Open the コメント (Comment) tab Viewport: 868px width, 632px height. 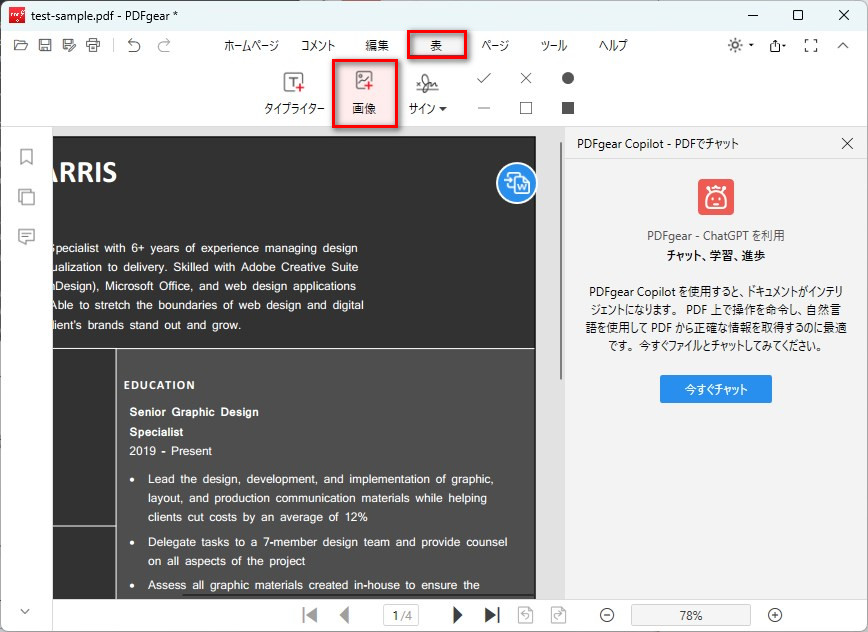[316, 45]
